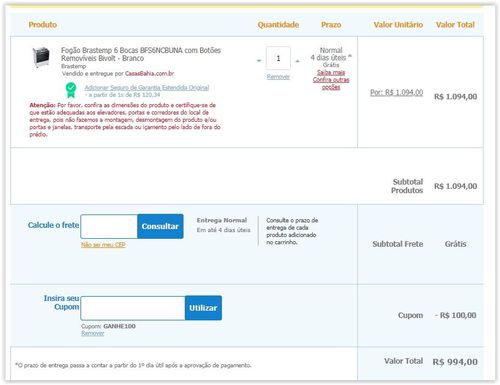This screenshot has height=385, width=500.
Task: Click the Prazo column header
Action: click(x=331, y=25)
